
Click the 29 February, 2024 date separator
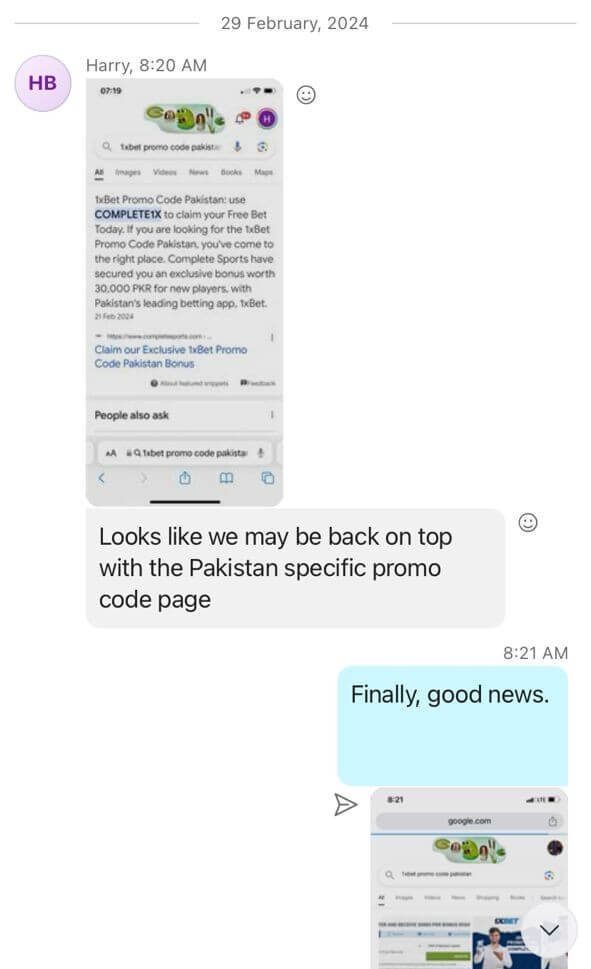click(295, 23)
